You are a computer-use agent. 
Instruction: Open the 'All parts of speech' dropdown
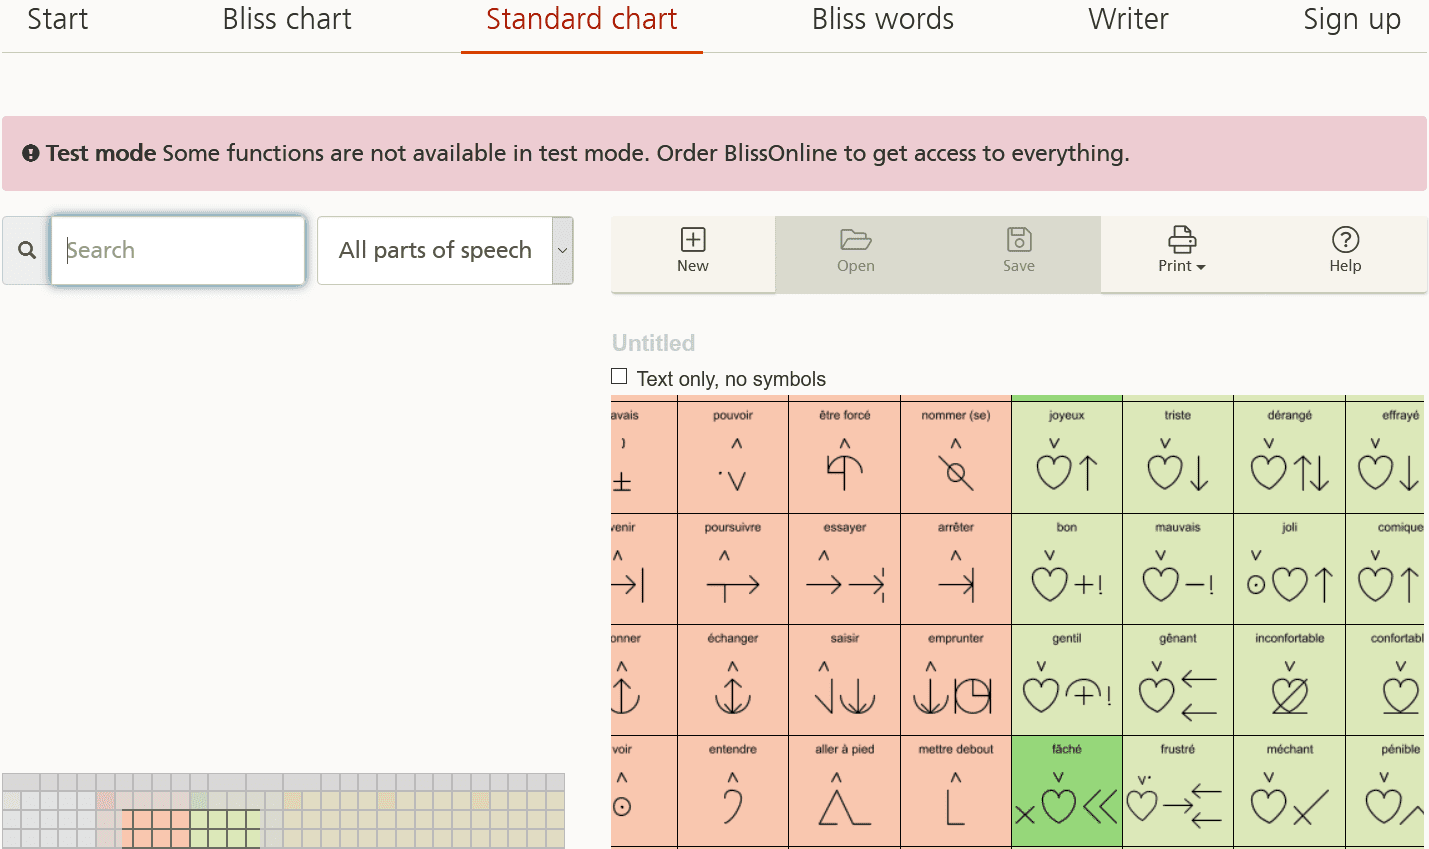pos(445,250)
